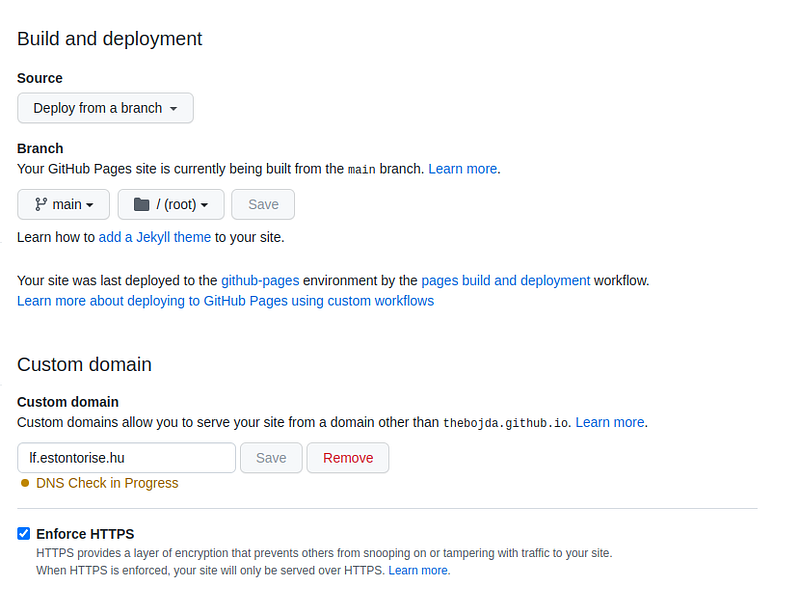Remove the custom domain
Image resolution: width=800 pixels, height=612 pixels.
[347, 458]
